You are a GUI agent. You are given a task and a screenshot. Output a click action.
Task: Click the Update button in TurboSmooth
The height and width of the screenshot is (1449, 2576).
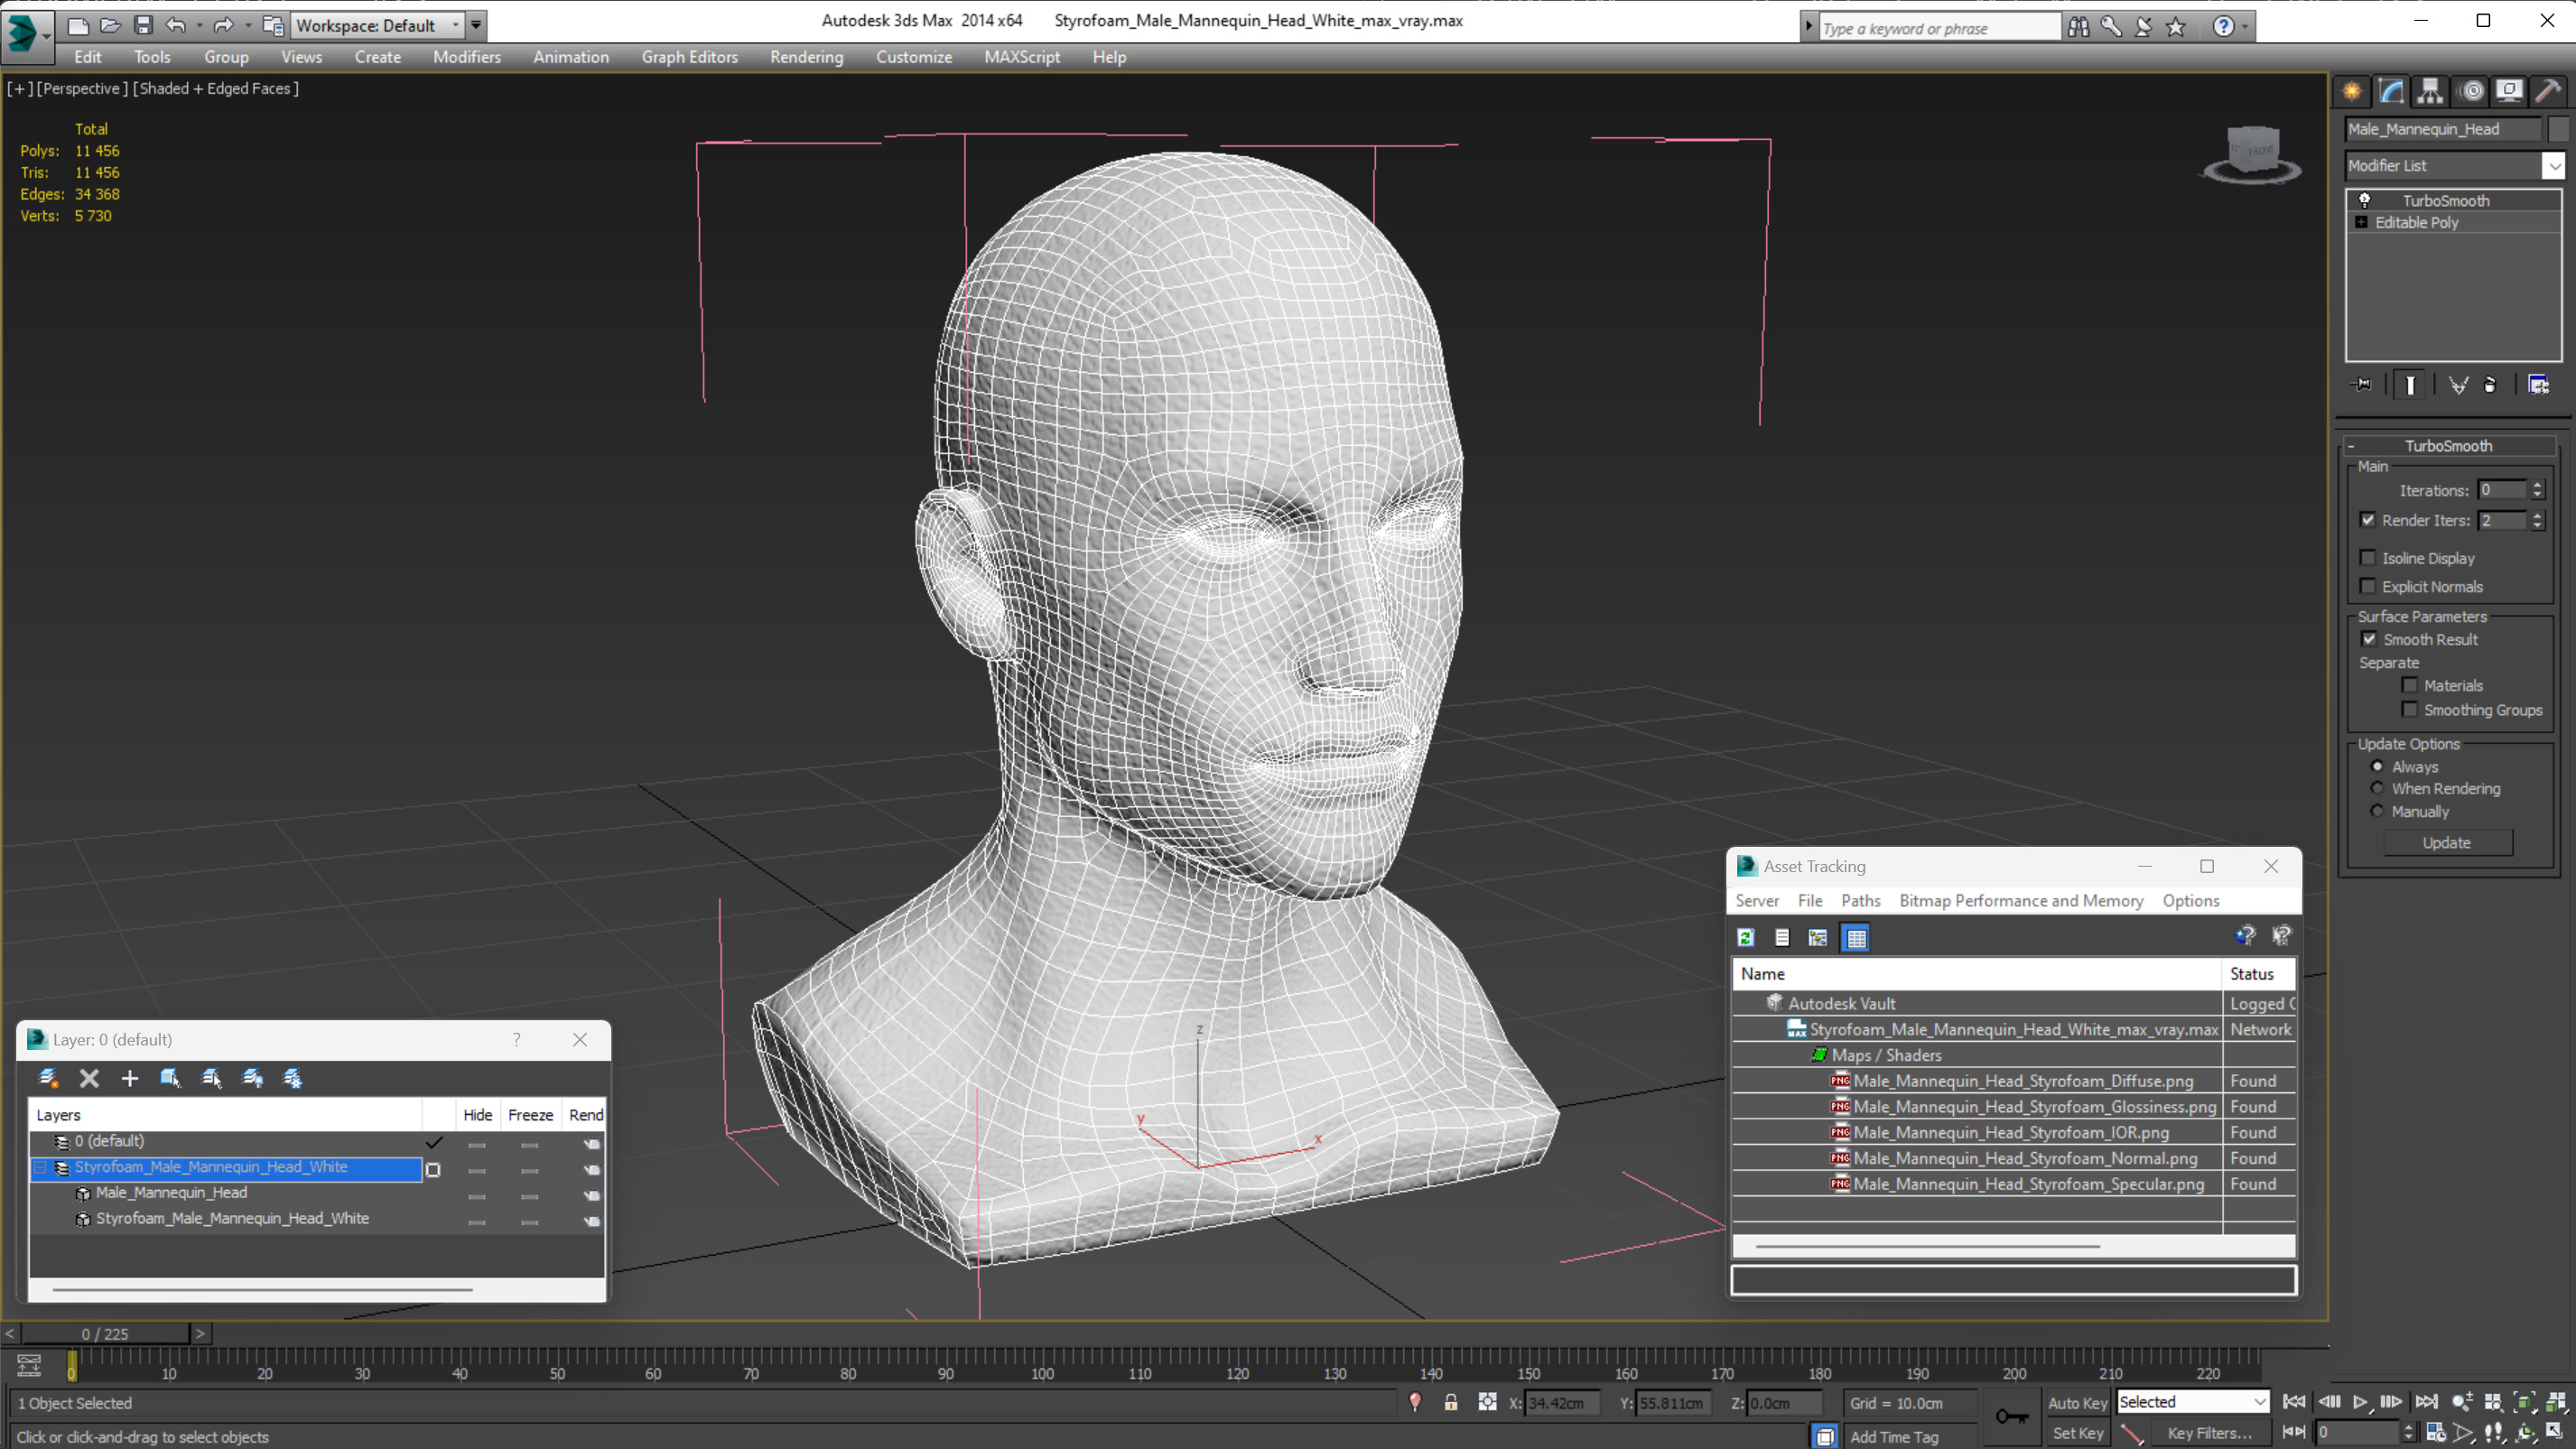(x=2446, y=843)
